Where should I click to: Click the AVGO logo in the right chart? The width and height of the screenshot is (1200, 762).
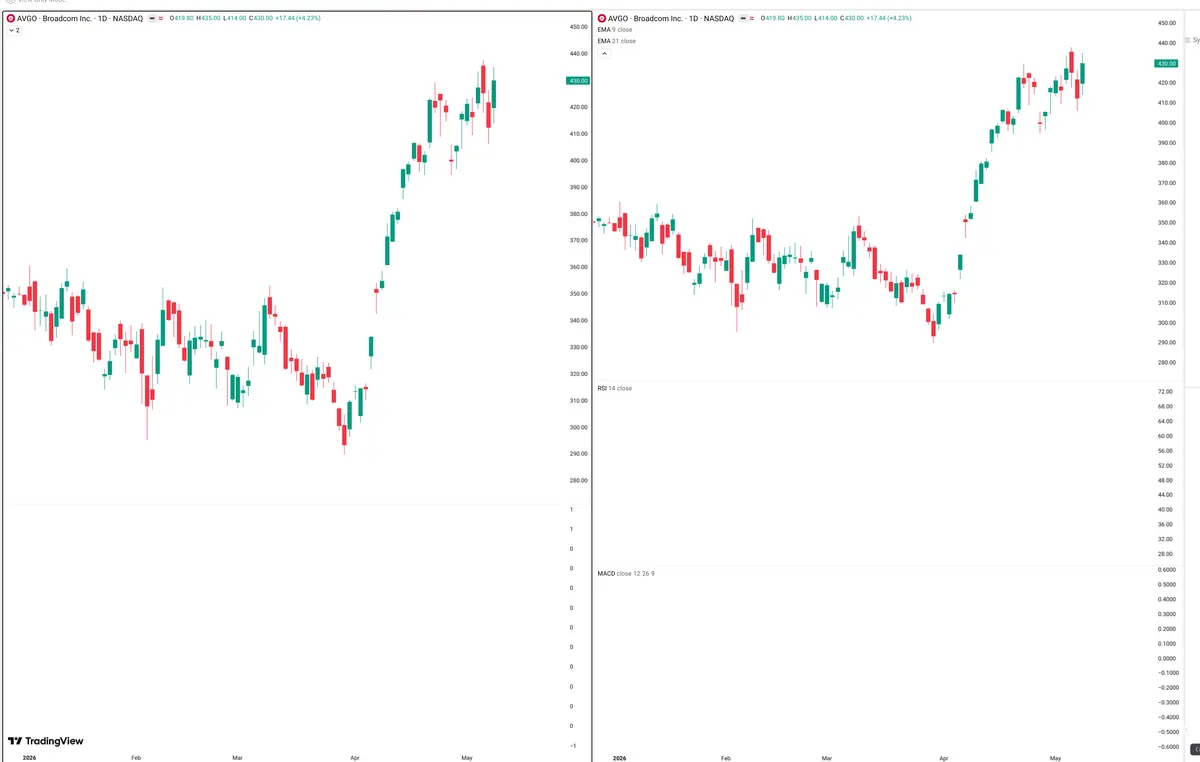point(601,18)
